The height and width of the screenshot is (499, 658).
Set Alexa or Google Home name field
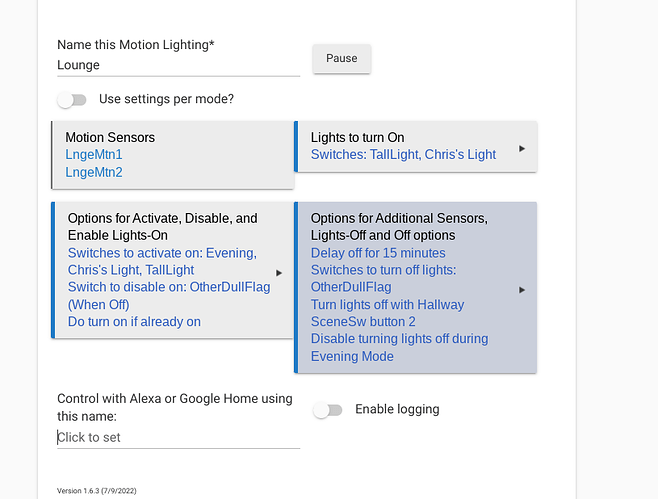coord(179,437)
